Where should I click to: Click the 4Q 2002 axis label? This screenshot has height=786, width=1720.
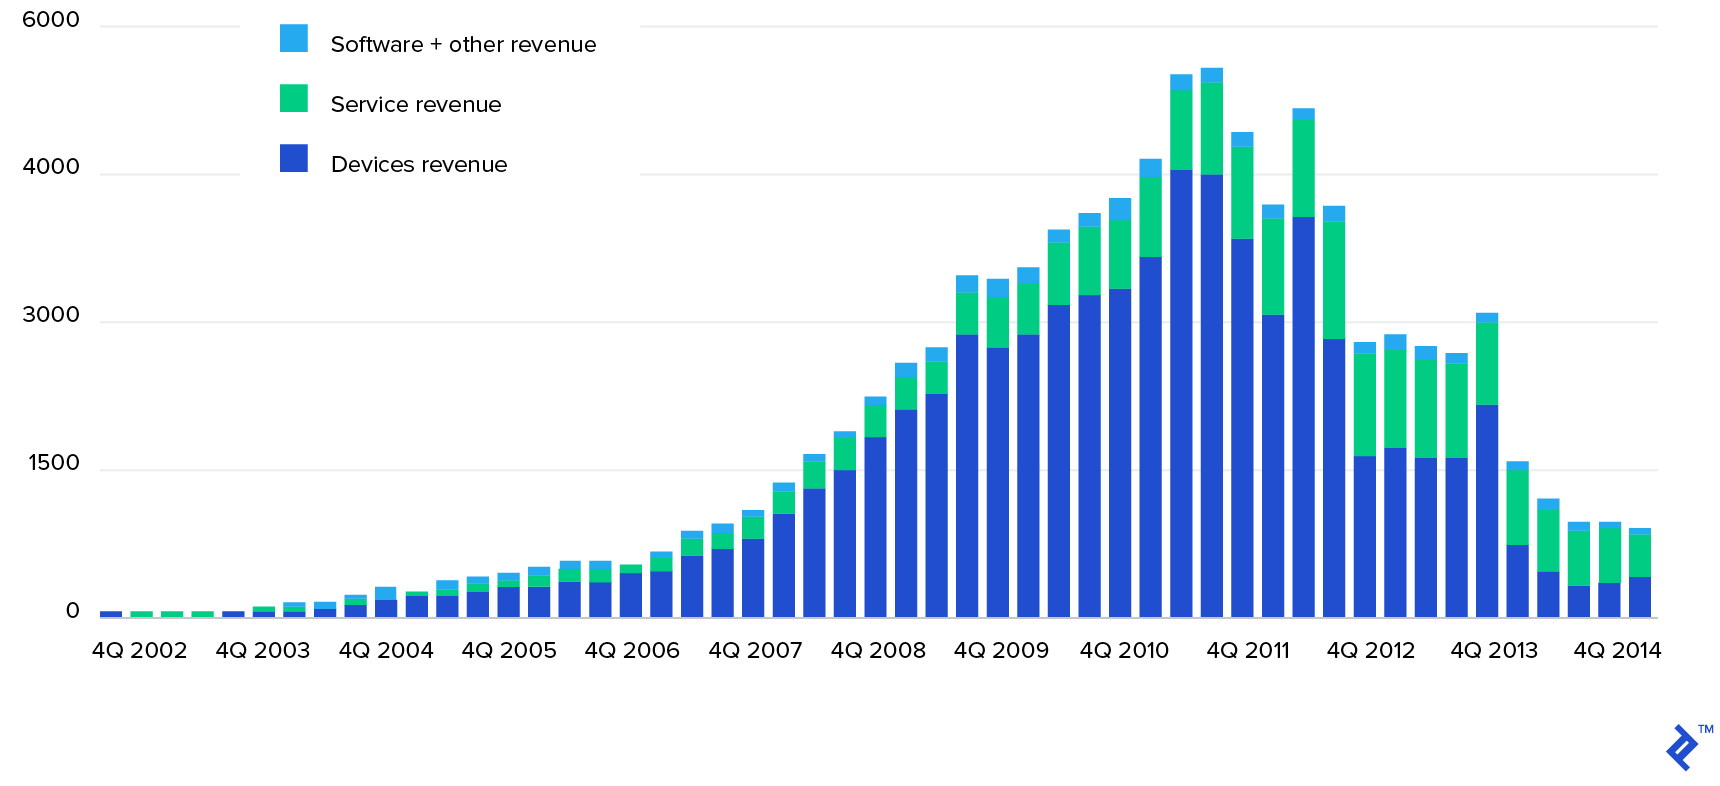[x=140, y=650]
